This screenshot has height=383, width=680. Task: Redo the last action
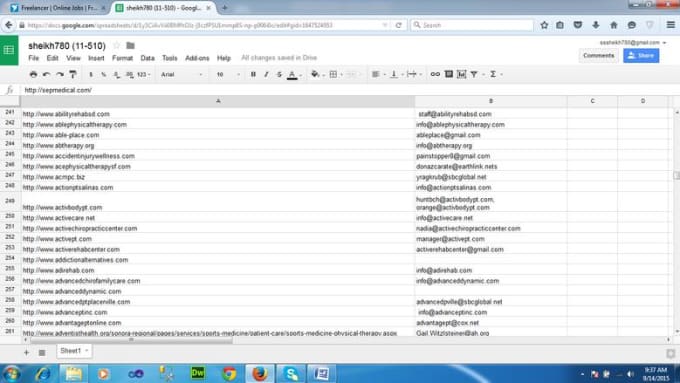[x=60, y=75]
